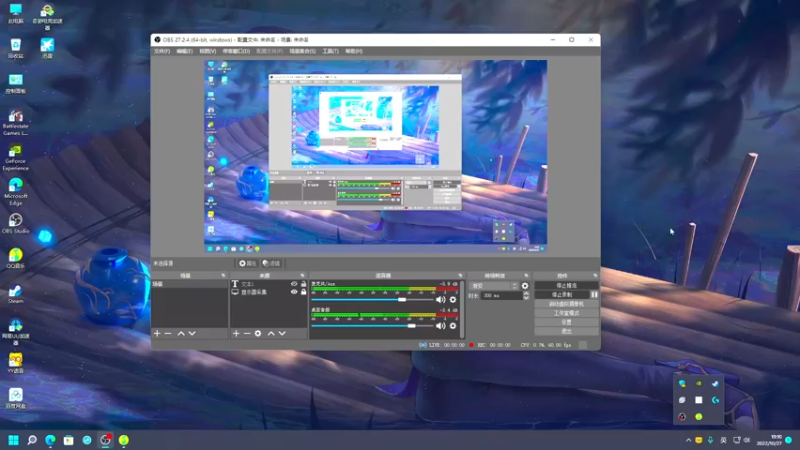The image size is (800, 450).
Task: Select the 显示器采集 display capture source row
Action: [269, 292]
